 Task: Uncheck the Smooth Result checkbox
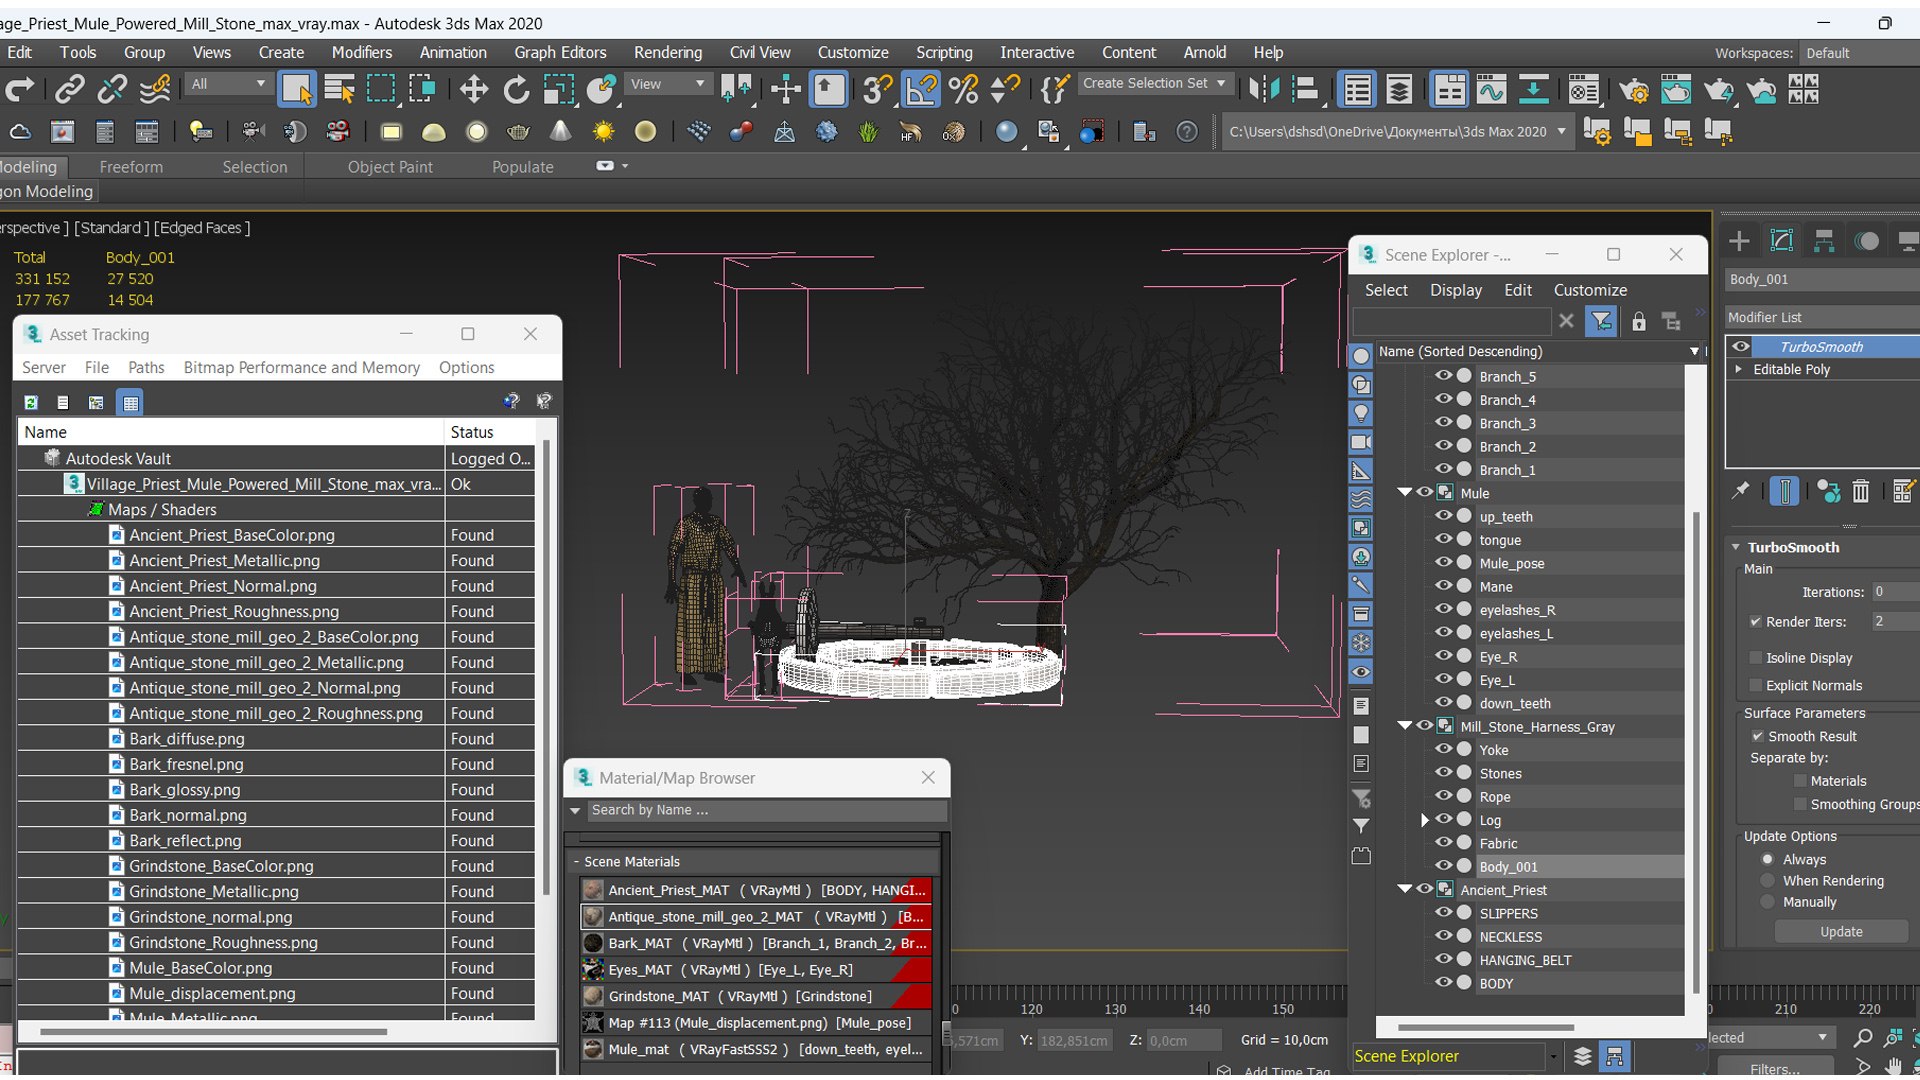click(x=1757, y=736)
